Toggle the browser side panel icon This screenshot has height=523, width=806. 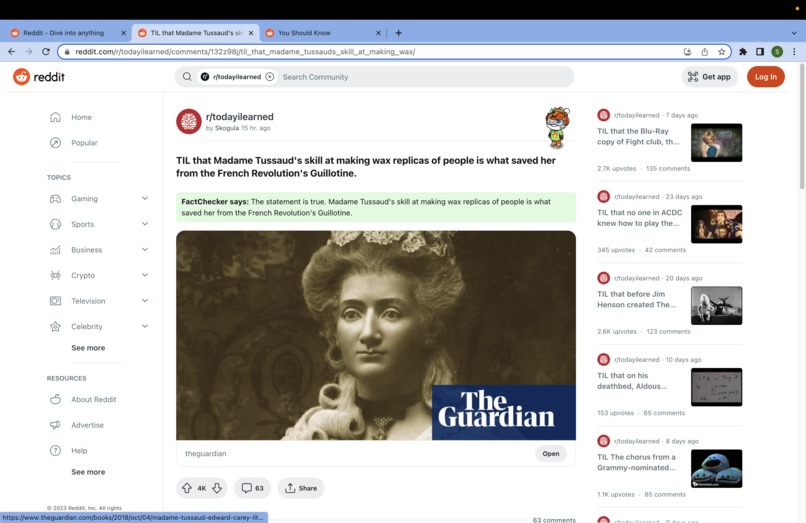click(x=760, y=51)
